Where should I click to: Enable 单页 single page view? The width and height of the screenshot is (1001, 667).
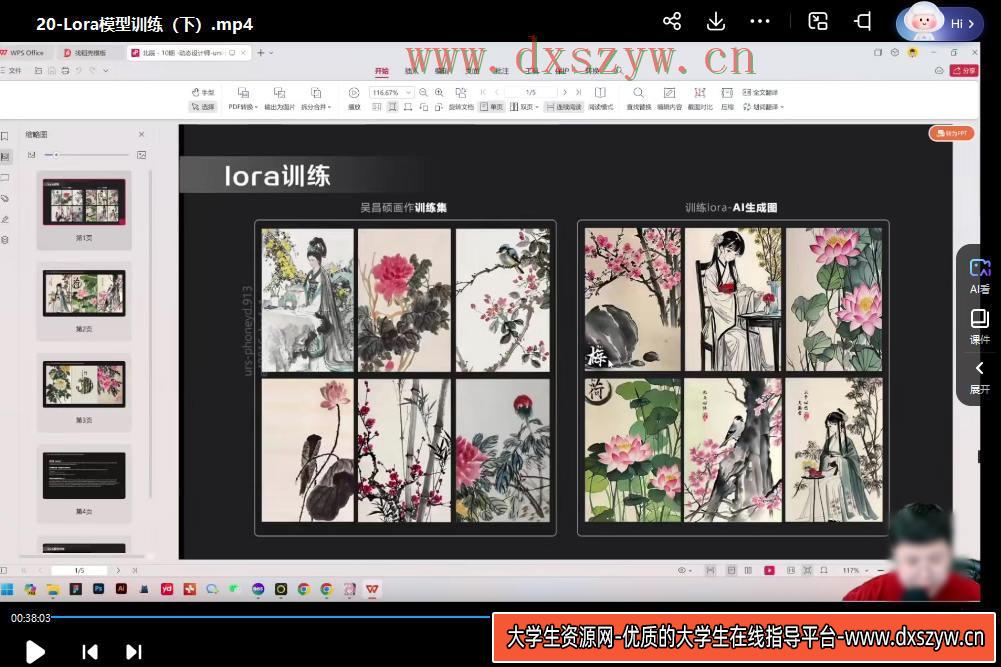492,107
